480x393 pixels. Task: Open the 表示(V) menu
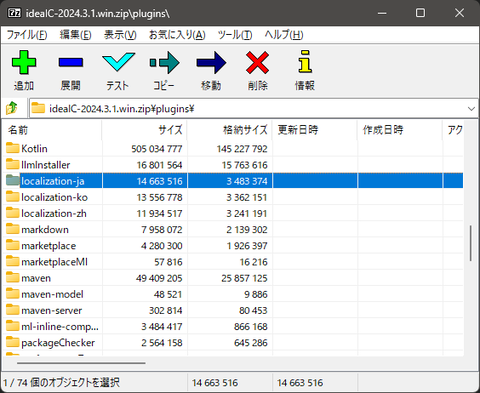coord(120,35)
